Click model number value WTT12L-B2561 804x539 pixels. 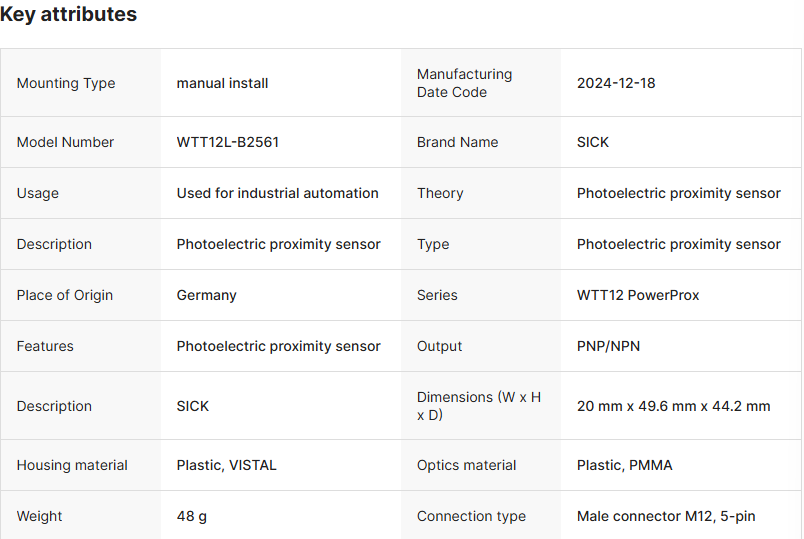[228, 142]
